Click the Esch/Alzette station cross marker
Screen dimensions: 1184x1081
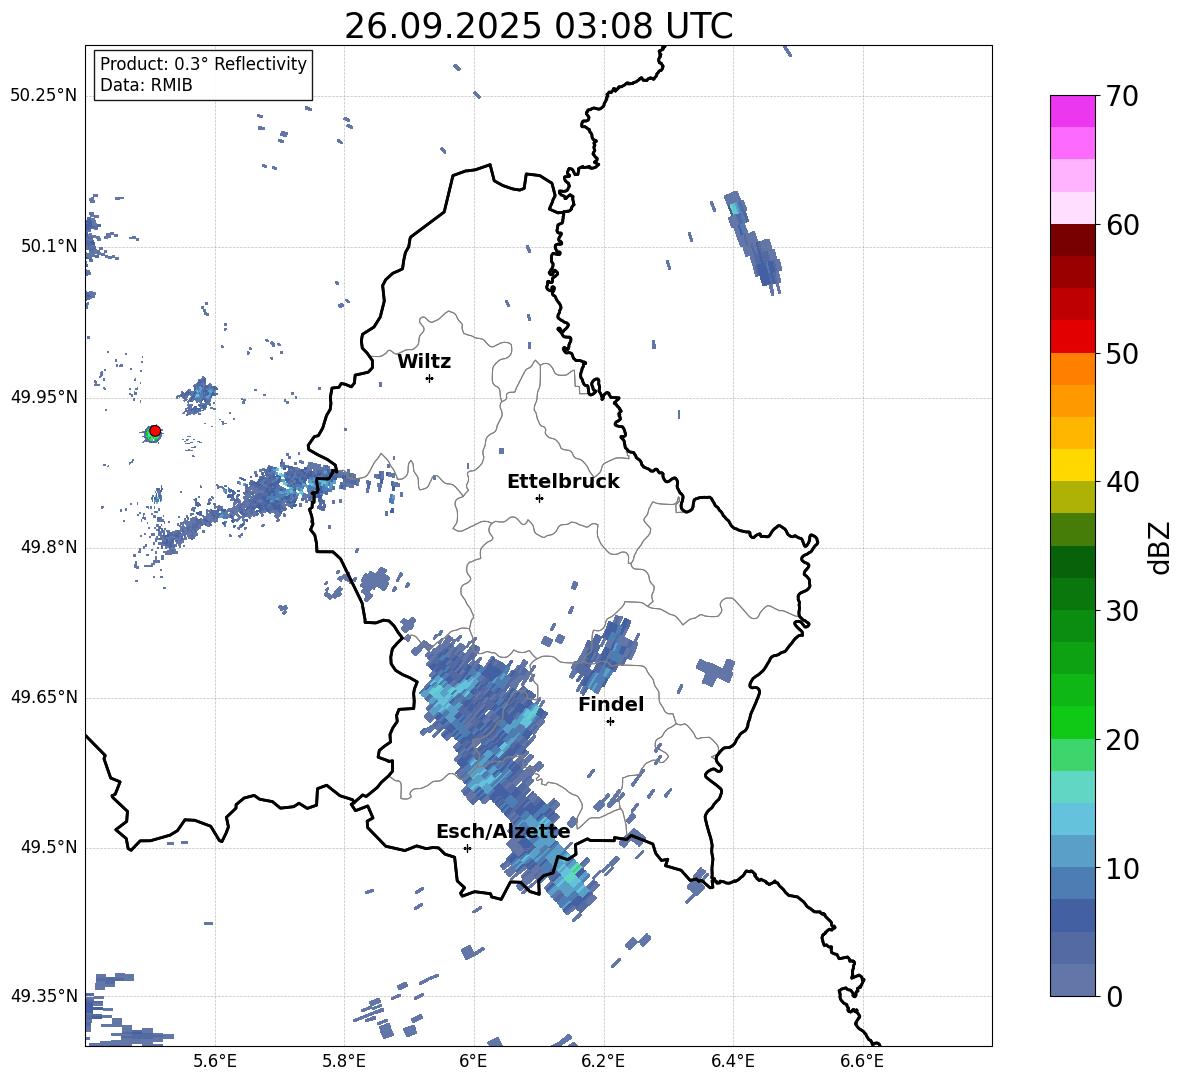pos(467,848)
